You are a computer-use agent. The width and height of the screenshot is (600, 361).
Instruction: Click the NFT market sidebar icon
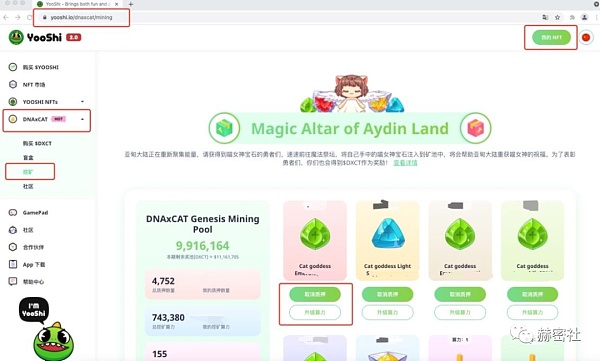tap(13, 84)
